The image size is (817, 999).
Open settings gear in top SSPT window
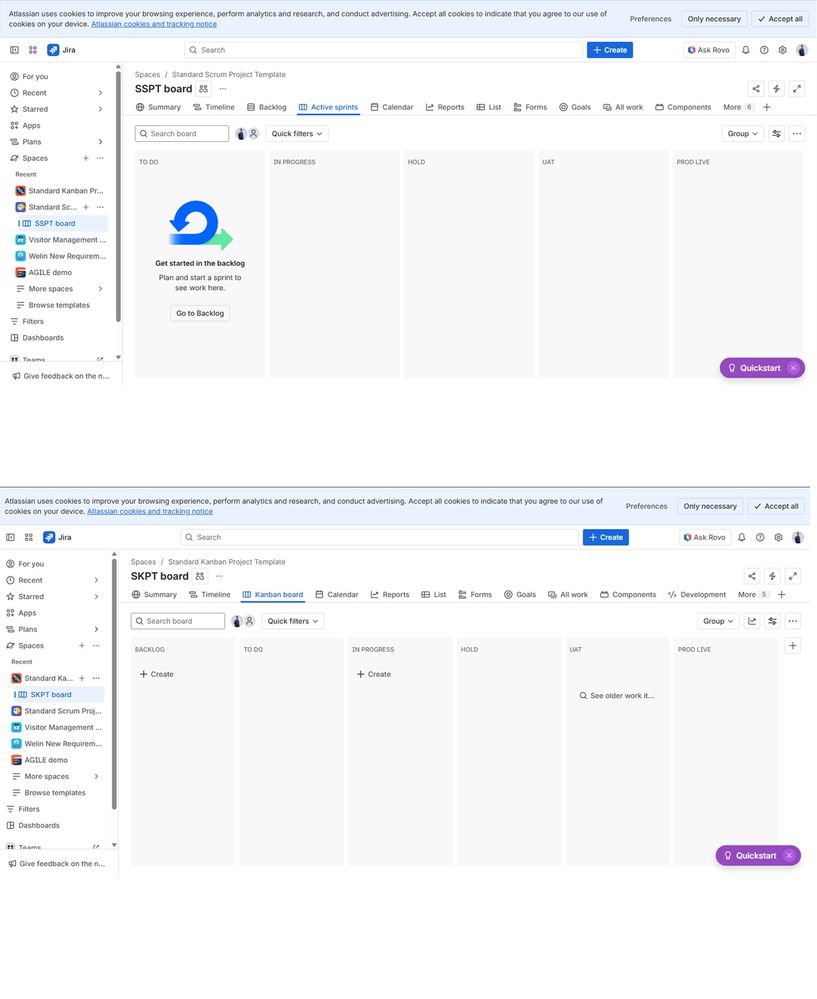(783, 50)
